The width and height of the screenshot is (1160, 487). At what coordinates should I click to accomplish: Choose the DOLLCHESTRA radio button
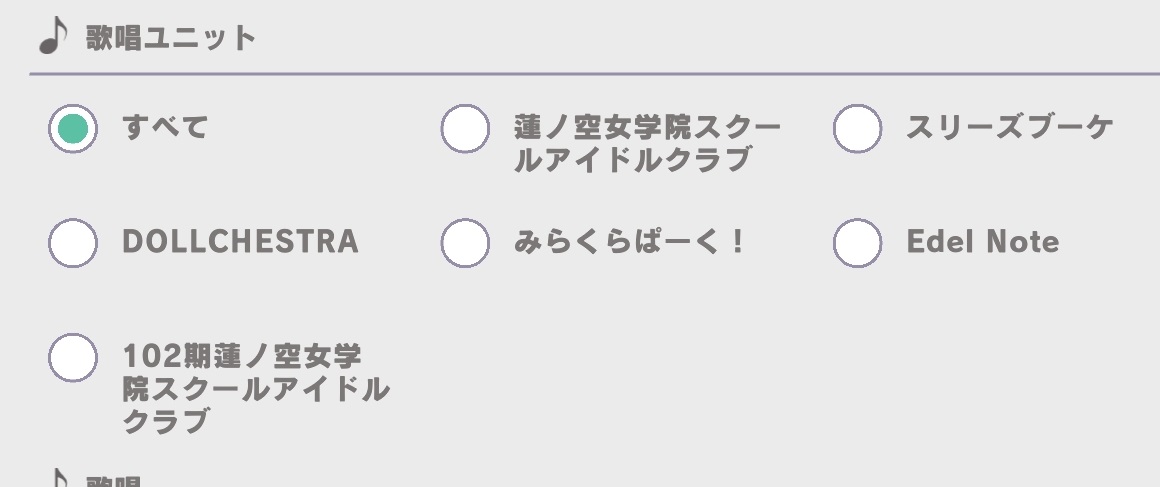[73, 243]
